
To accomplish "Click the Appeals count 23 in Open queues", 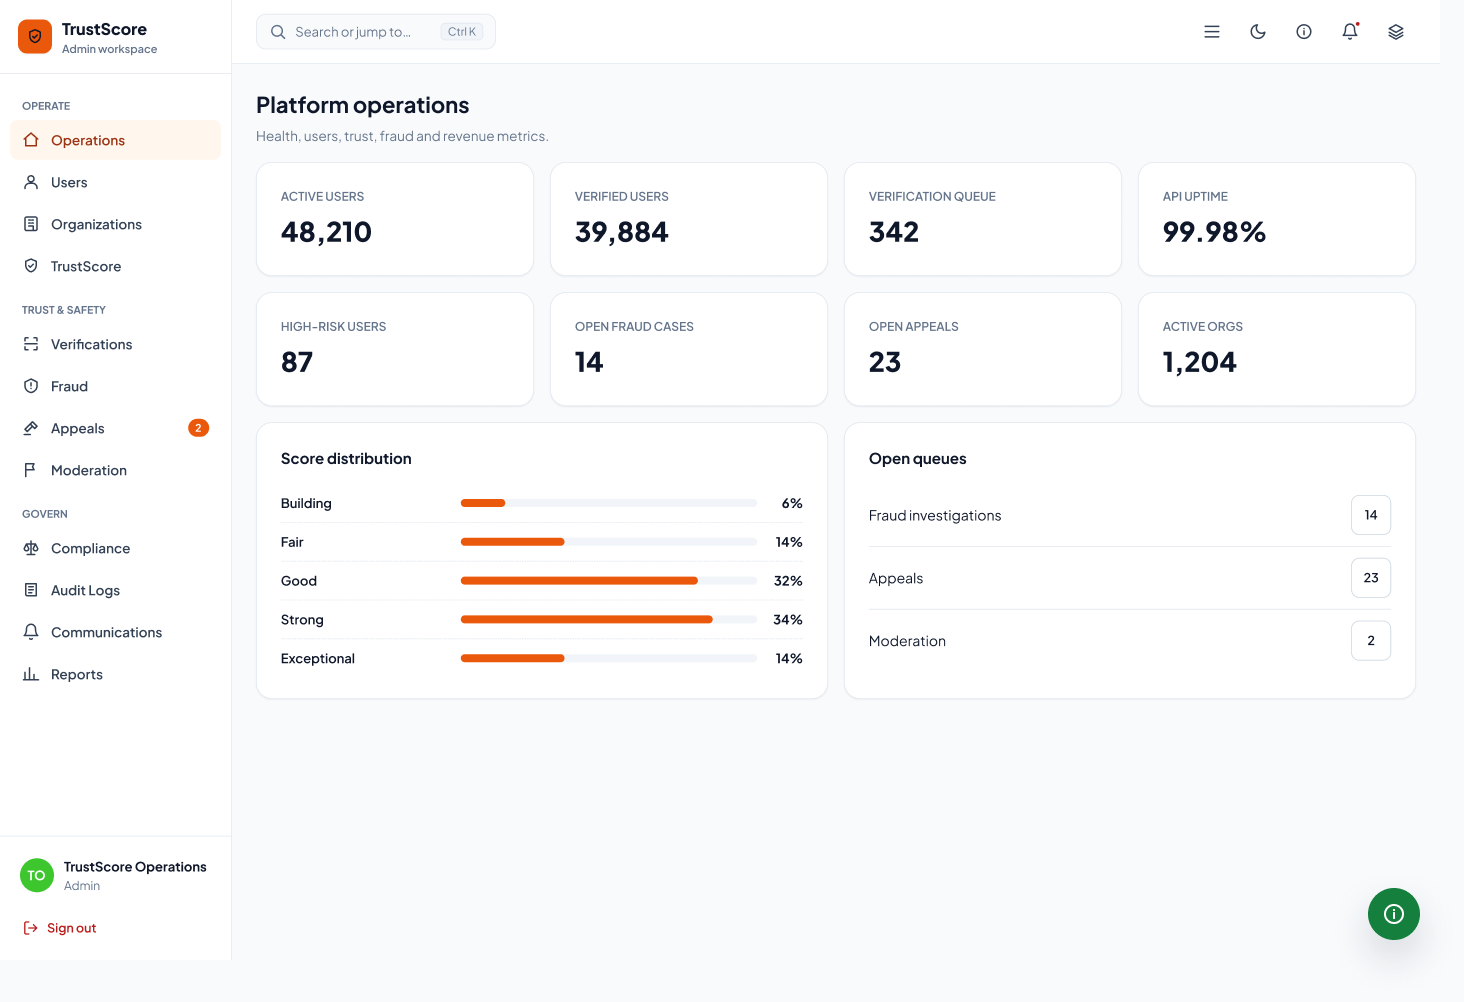I will pyautogui.click(x=1371, y=578).
